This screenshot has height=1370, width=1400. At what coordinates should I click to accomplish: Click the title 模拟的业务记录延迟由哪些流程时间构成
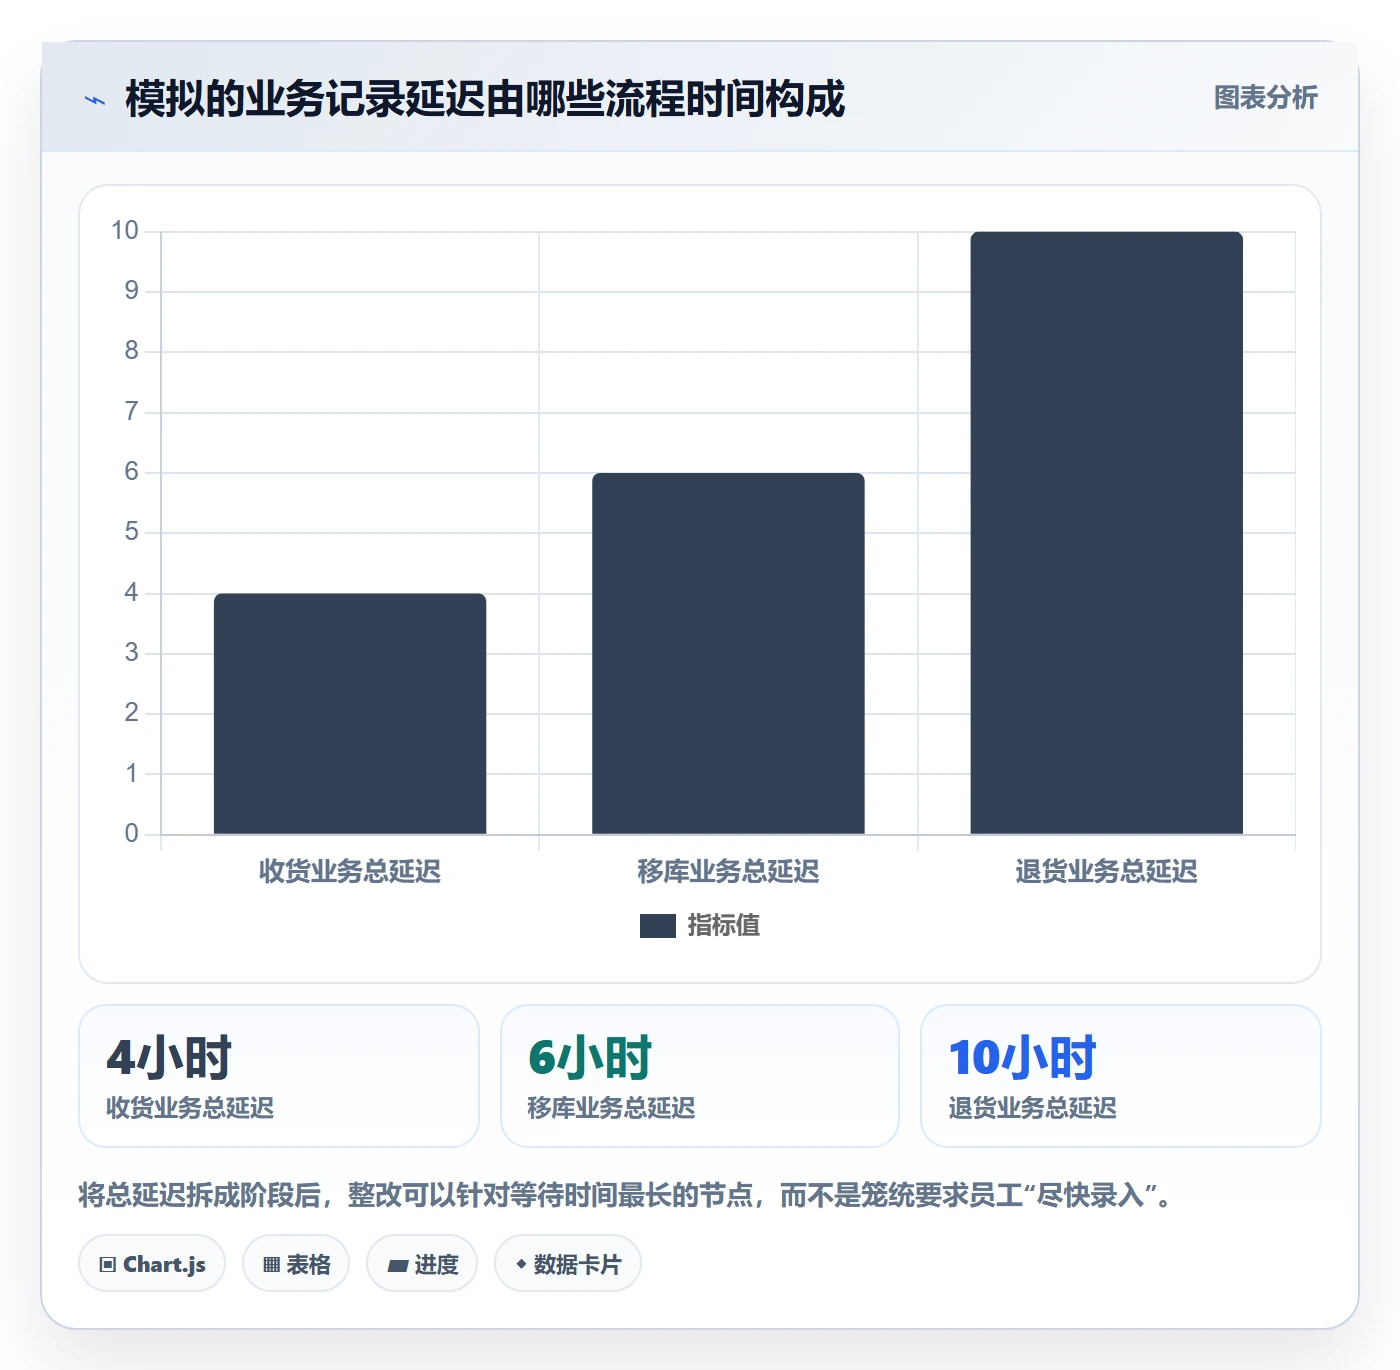pos(485,99)
